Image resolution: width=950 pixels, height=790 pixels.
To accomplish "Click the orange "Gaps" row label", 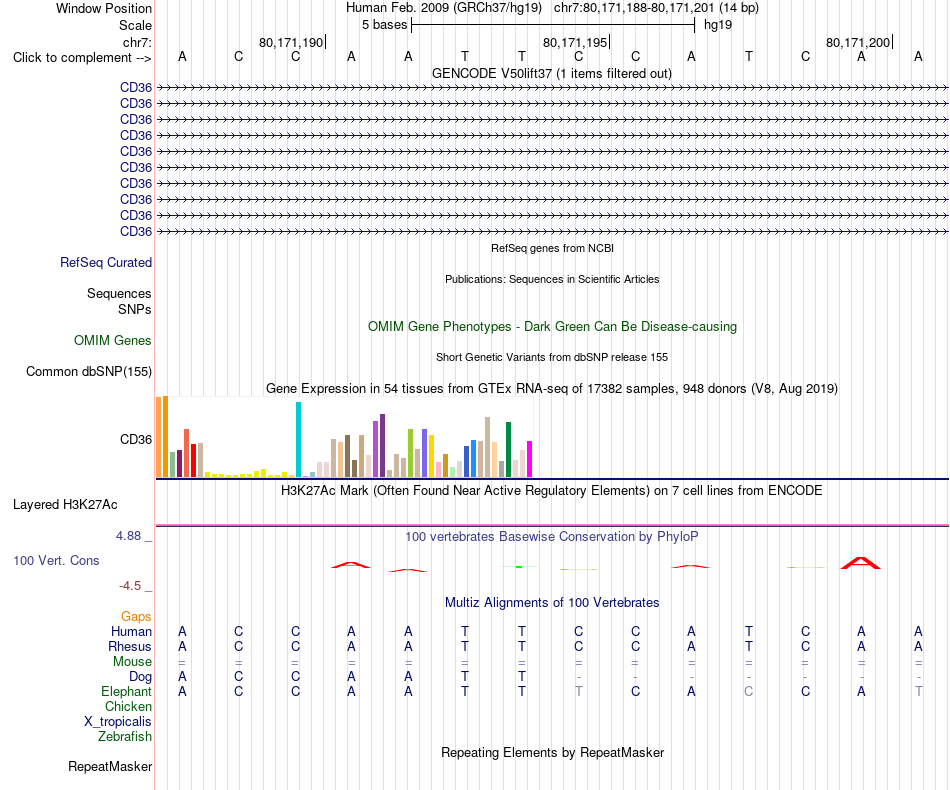I will [x=136, y=616].
